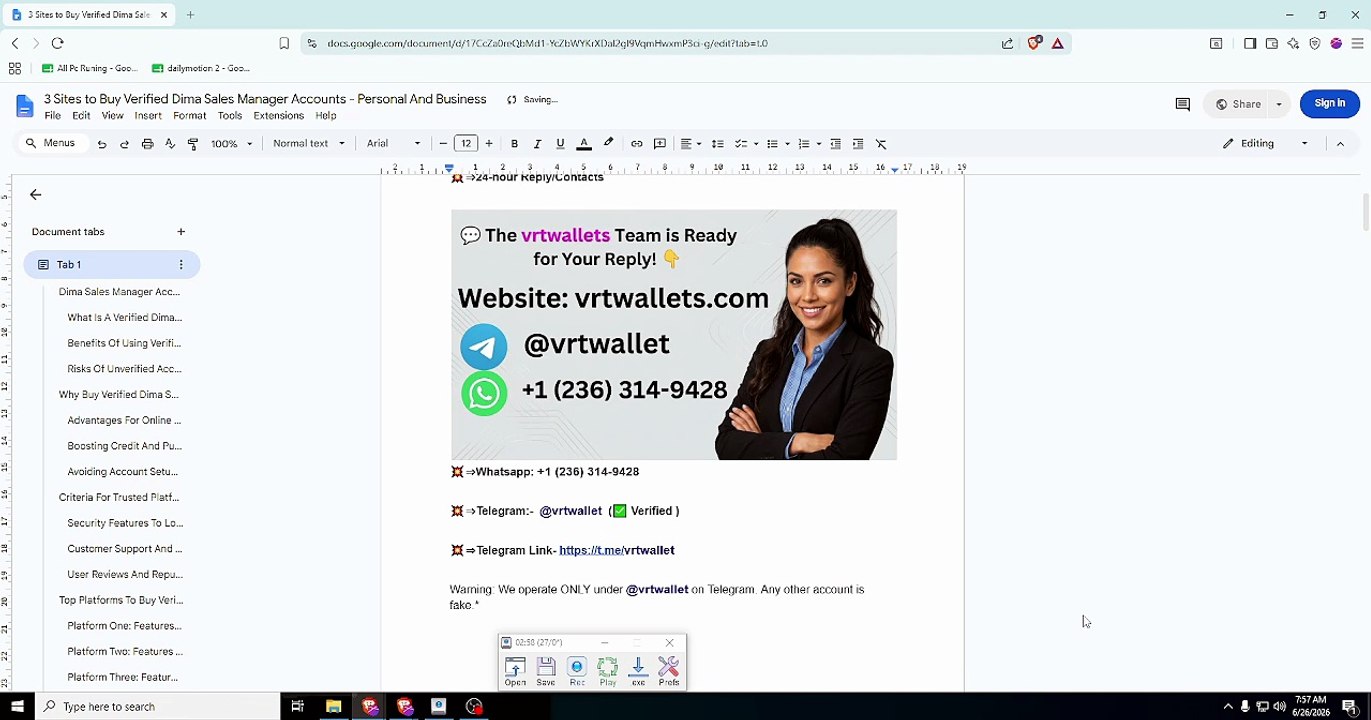
Task: Open the comment history icon
Action: [x=1182, y=104]
